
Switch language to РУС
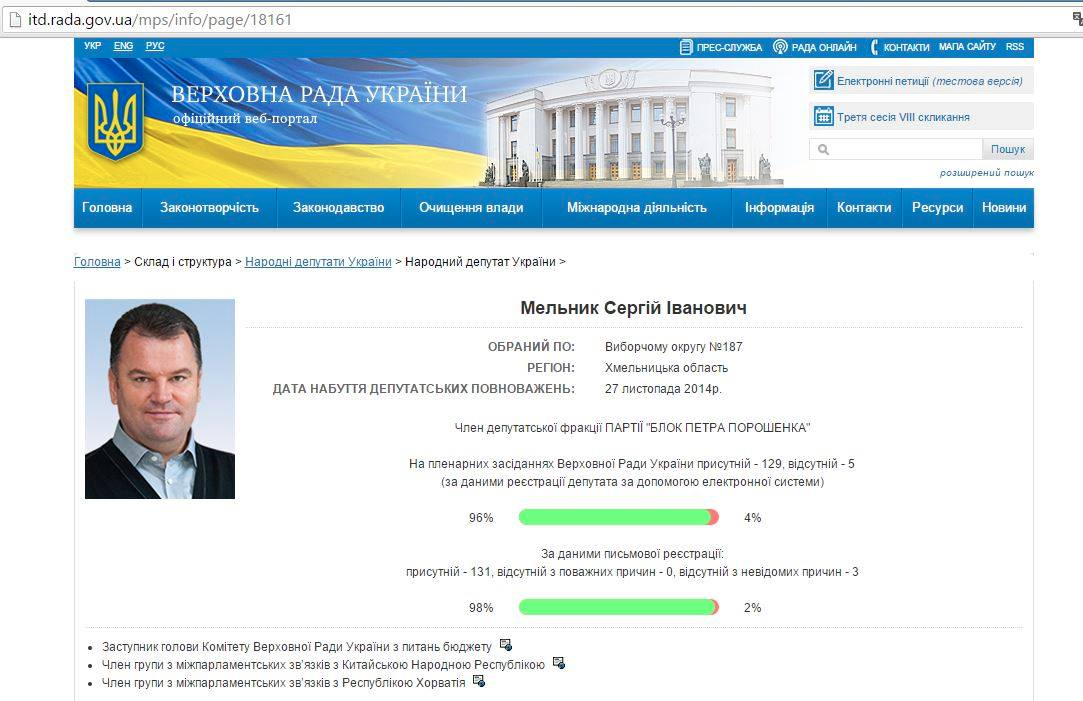pos(155,46)
